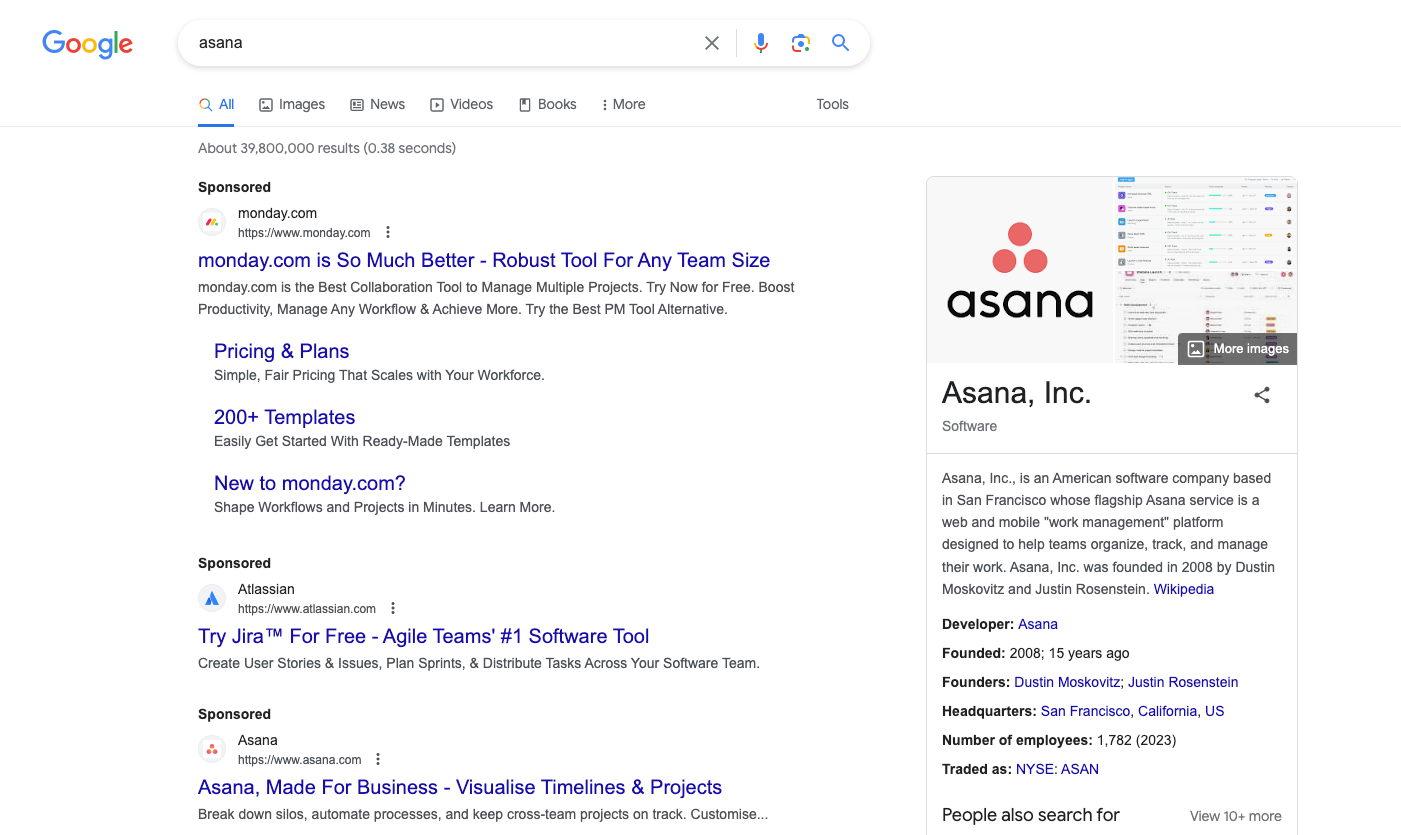
Task: Open three-dot menu beside atlassian.com URL
Action: click(x=393, y=609)
